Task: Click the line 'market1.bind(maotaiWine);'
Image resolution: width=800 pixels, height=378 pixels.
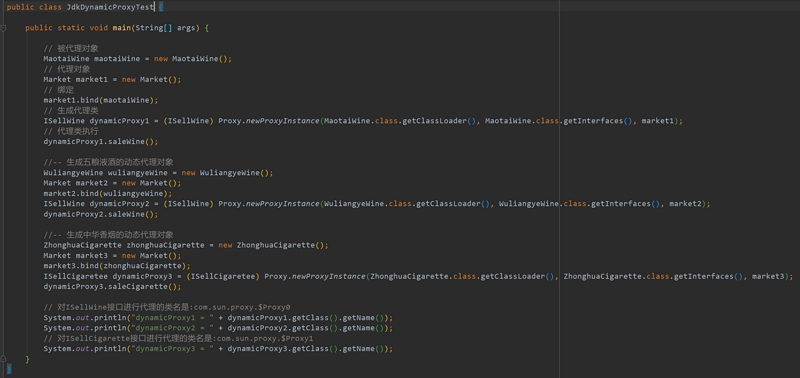Action: (101, 100)
